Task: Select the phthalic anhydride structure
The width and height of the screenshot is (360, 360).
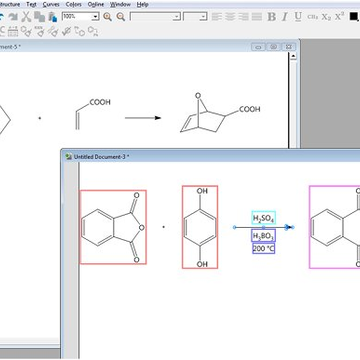Action: (x=113, y=227)
